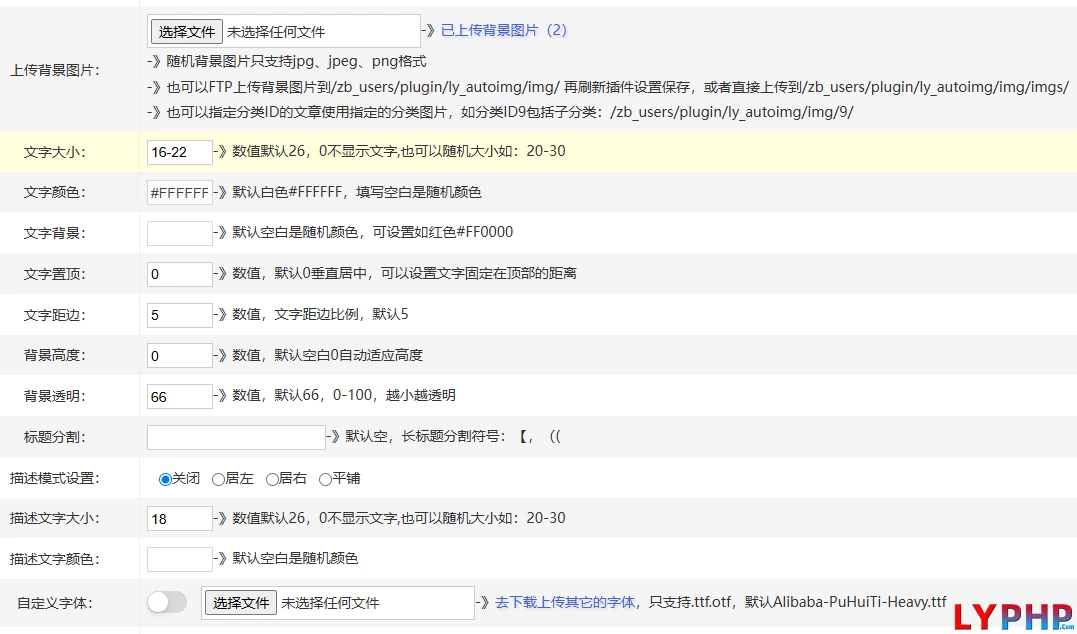Viewport: 1077px width, 634px height.
Task: Enable the 自定义字体 toggle switch
Action: click(x=167, y=602)
